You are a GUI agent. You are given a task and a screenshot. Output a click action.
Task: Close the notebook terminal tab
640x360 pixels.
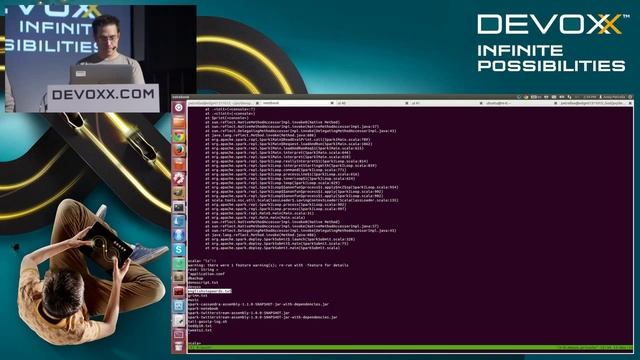click(332, 103)
